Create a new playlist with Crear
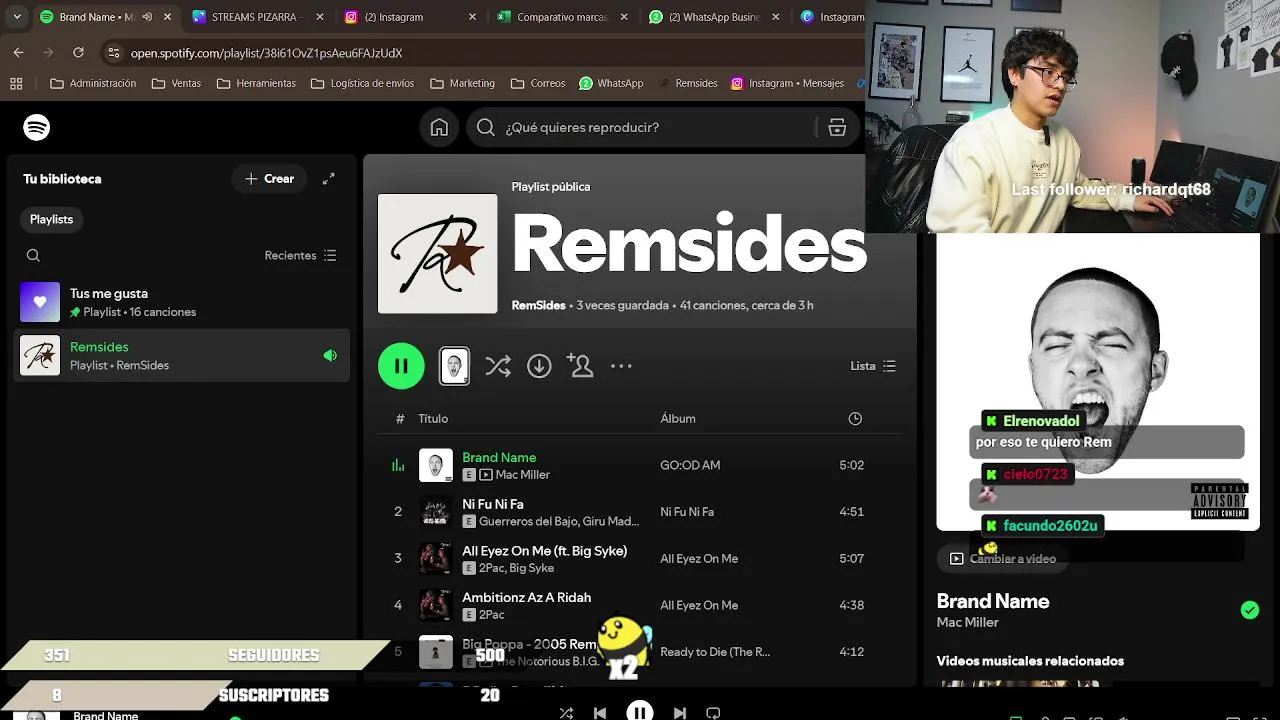1280x720 pixels. pyautogui.click(x=270, y=179)
